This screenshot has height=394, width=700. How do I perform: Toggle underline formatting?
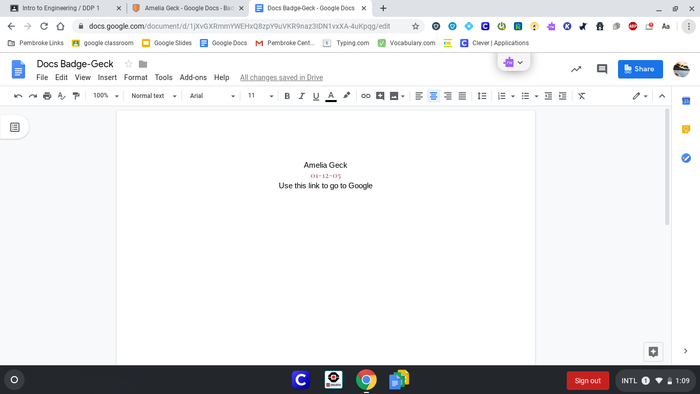pos(316,96)
